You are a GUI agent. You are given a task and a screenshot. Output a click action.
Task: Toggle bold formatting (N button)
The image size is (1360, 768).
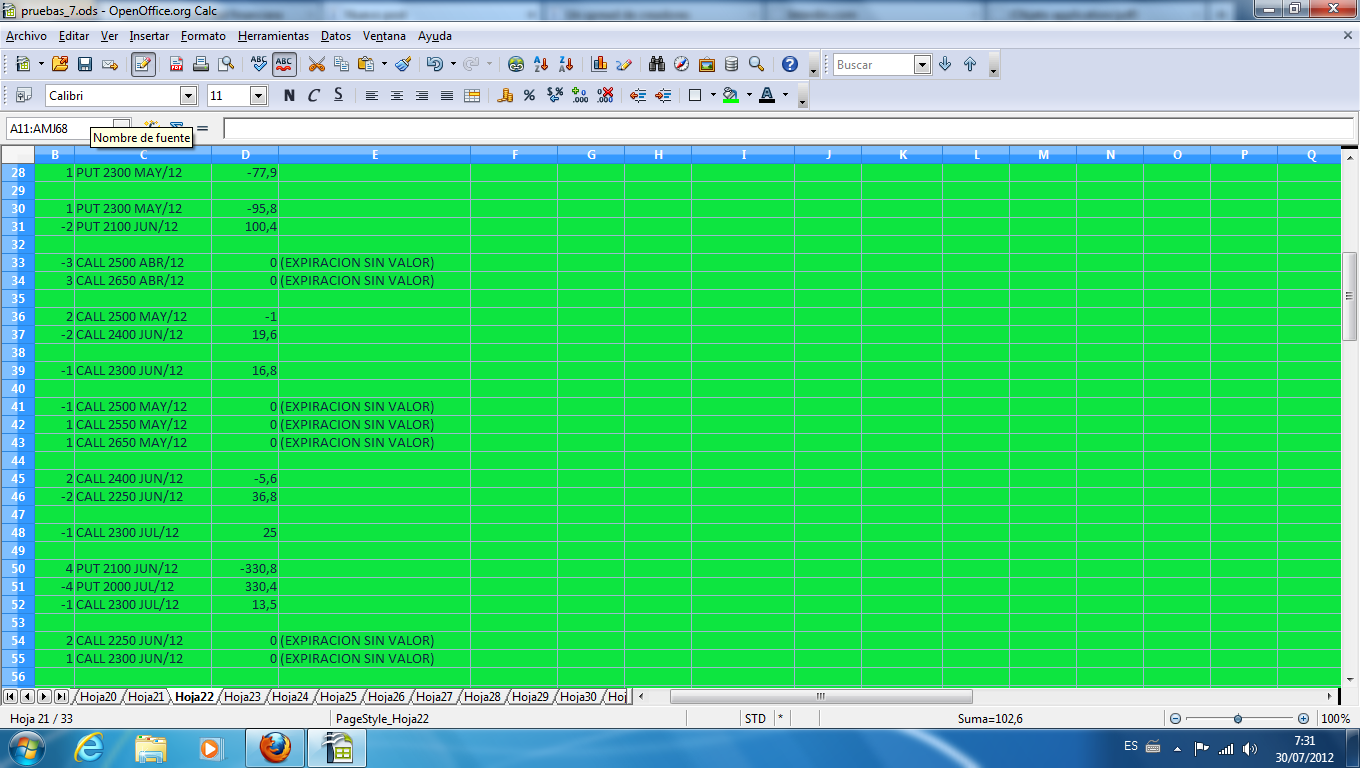tap(289, 96)
